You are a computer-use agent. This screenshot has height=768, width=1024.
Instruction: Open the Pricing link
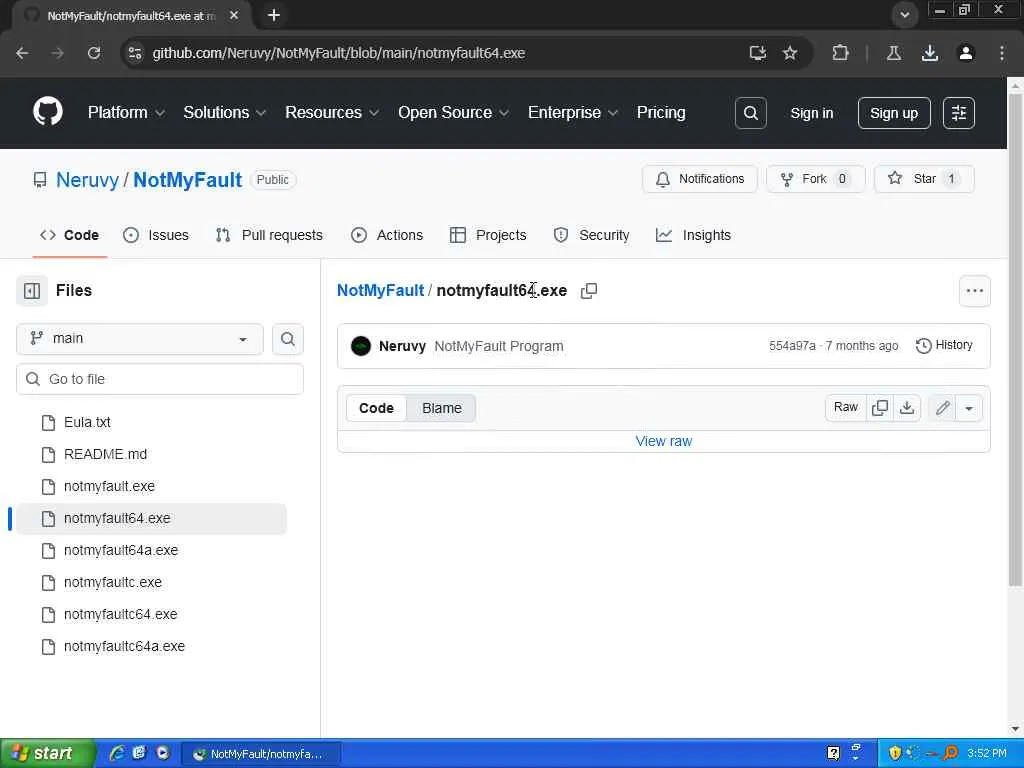pos(661,112)
